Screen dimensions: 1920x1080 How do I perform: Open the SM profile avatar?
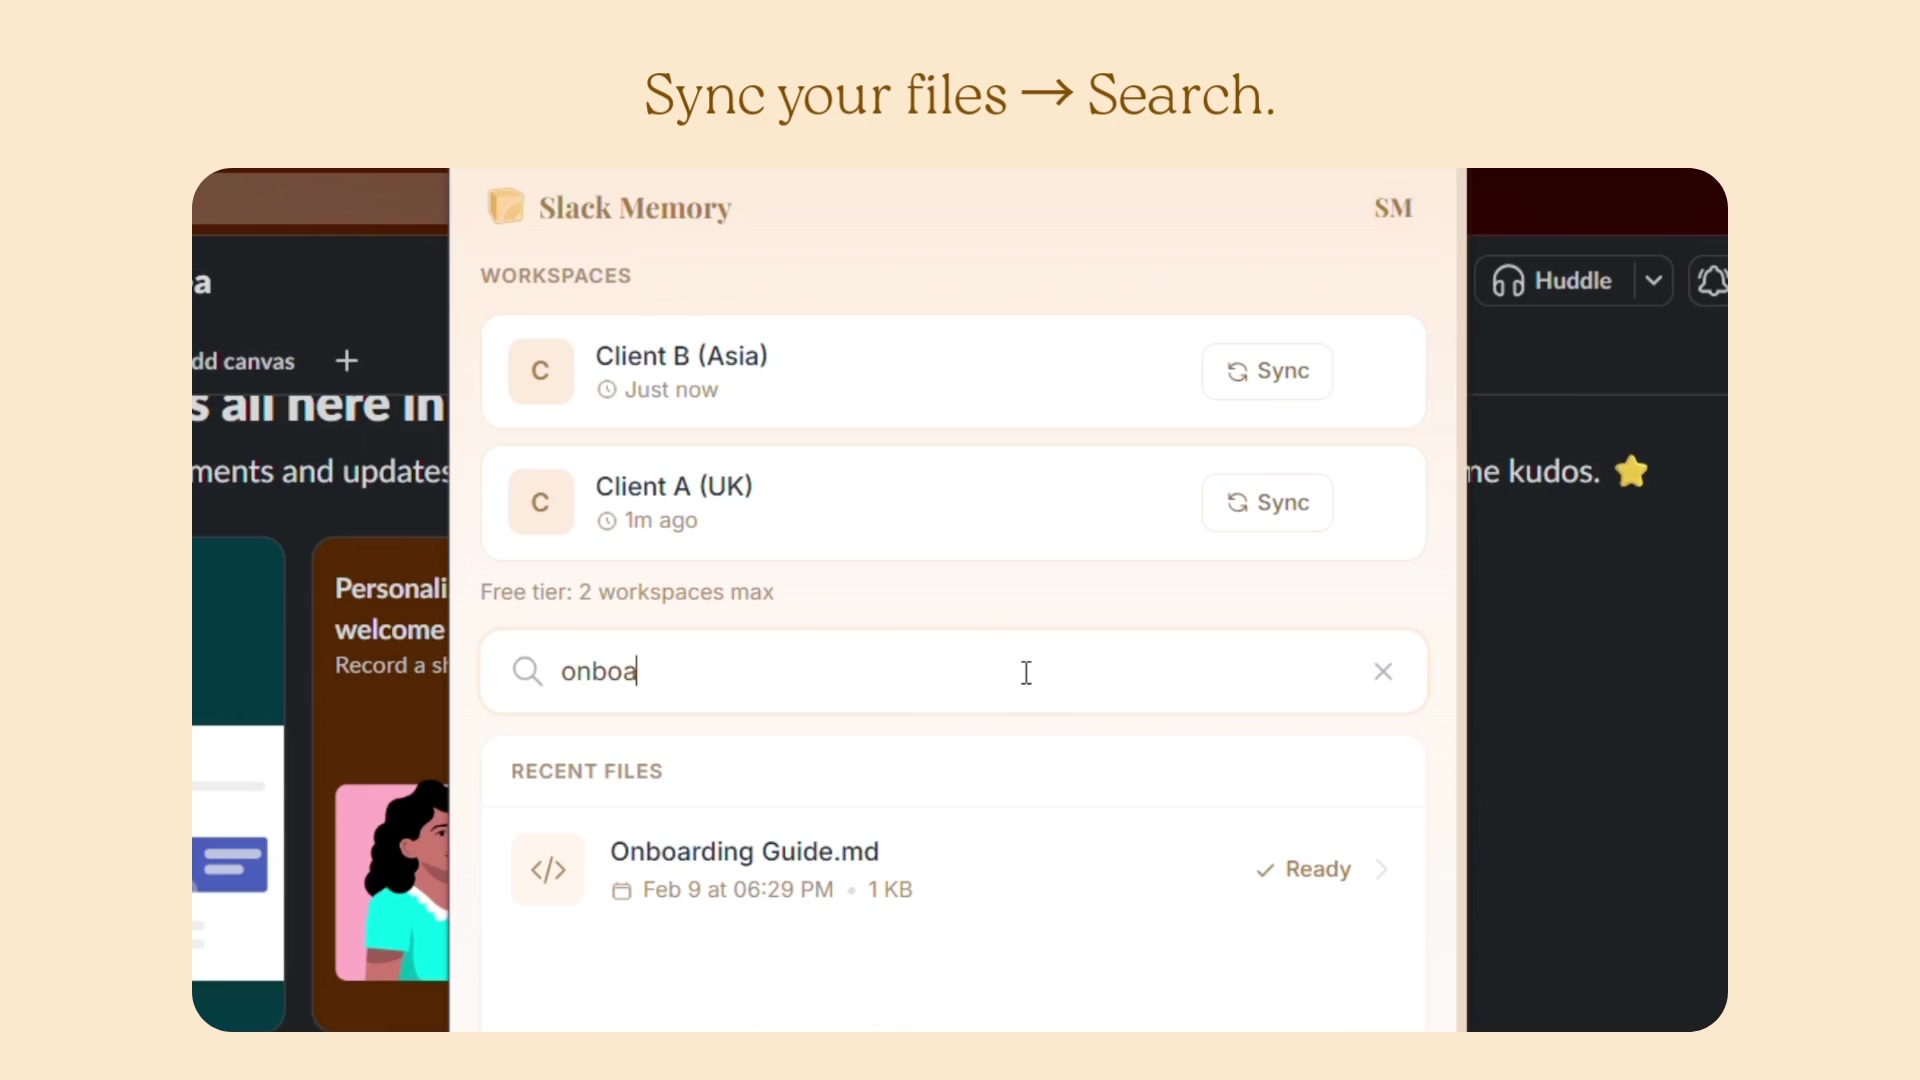[x=1393, y=208]
